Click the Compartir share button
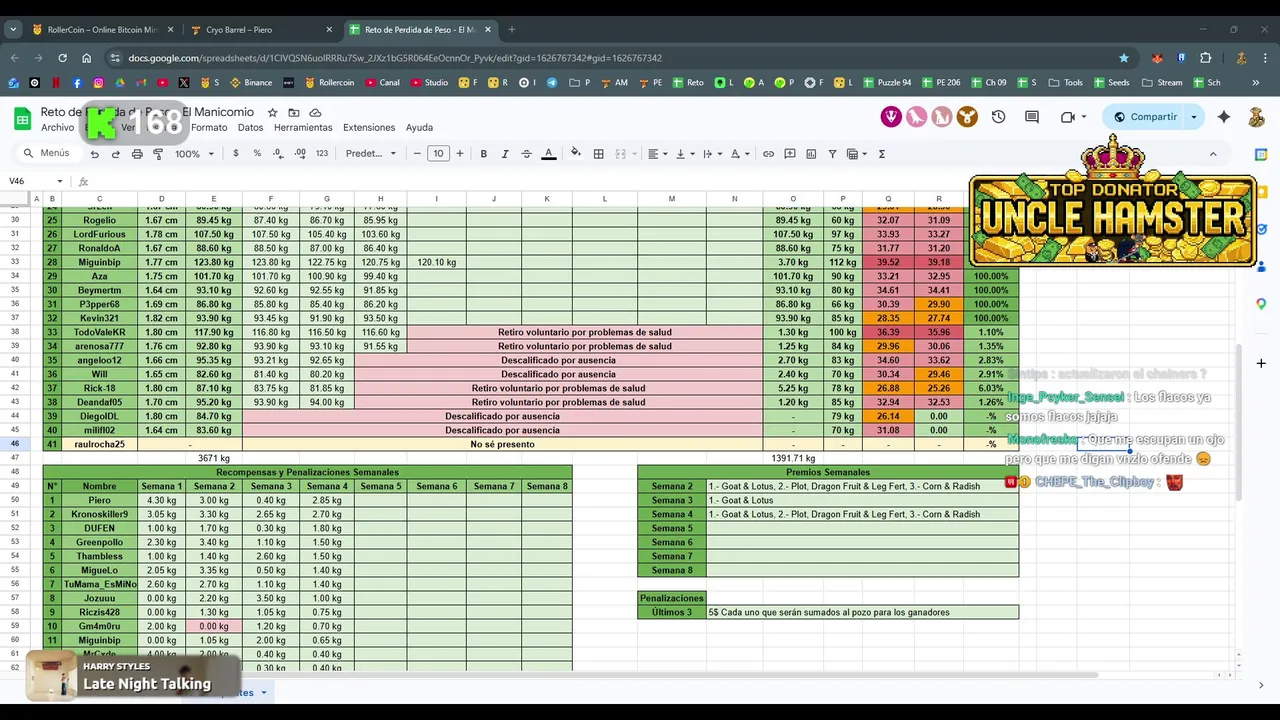The image size is (1280, 720). [x=1145, y=117]
